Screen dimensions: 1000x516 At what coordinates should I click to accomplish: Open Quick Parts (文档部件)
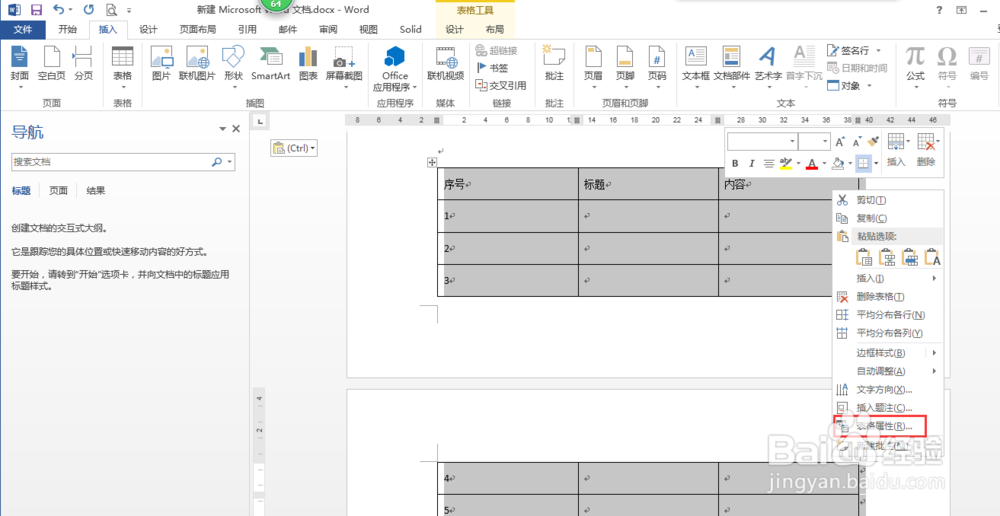pyautogui.click(x=732, y=68)
